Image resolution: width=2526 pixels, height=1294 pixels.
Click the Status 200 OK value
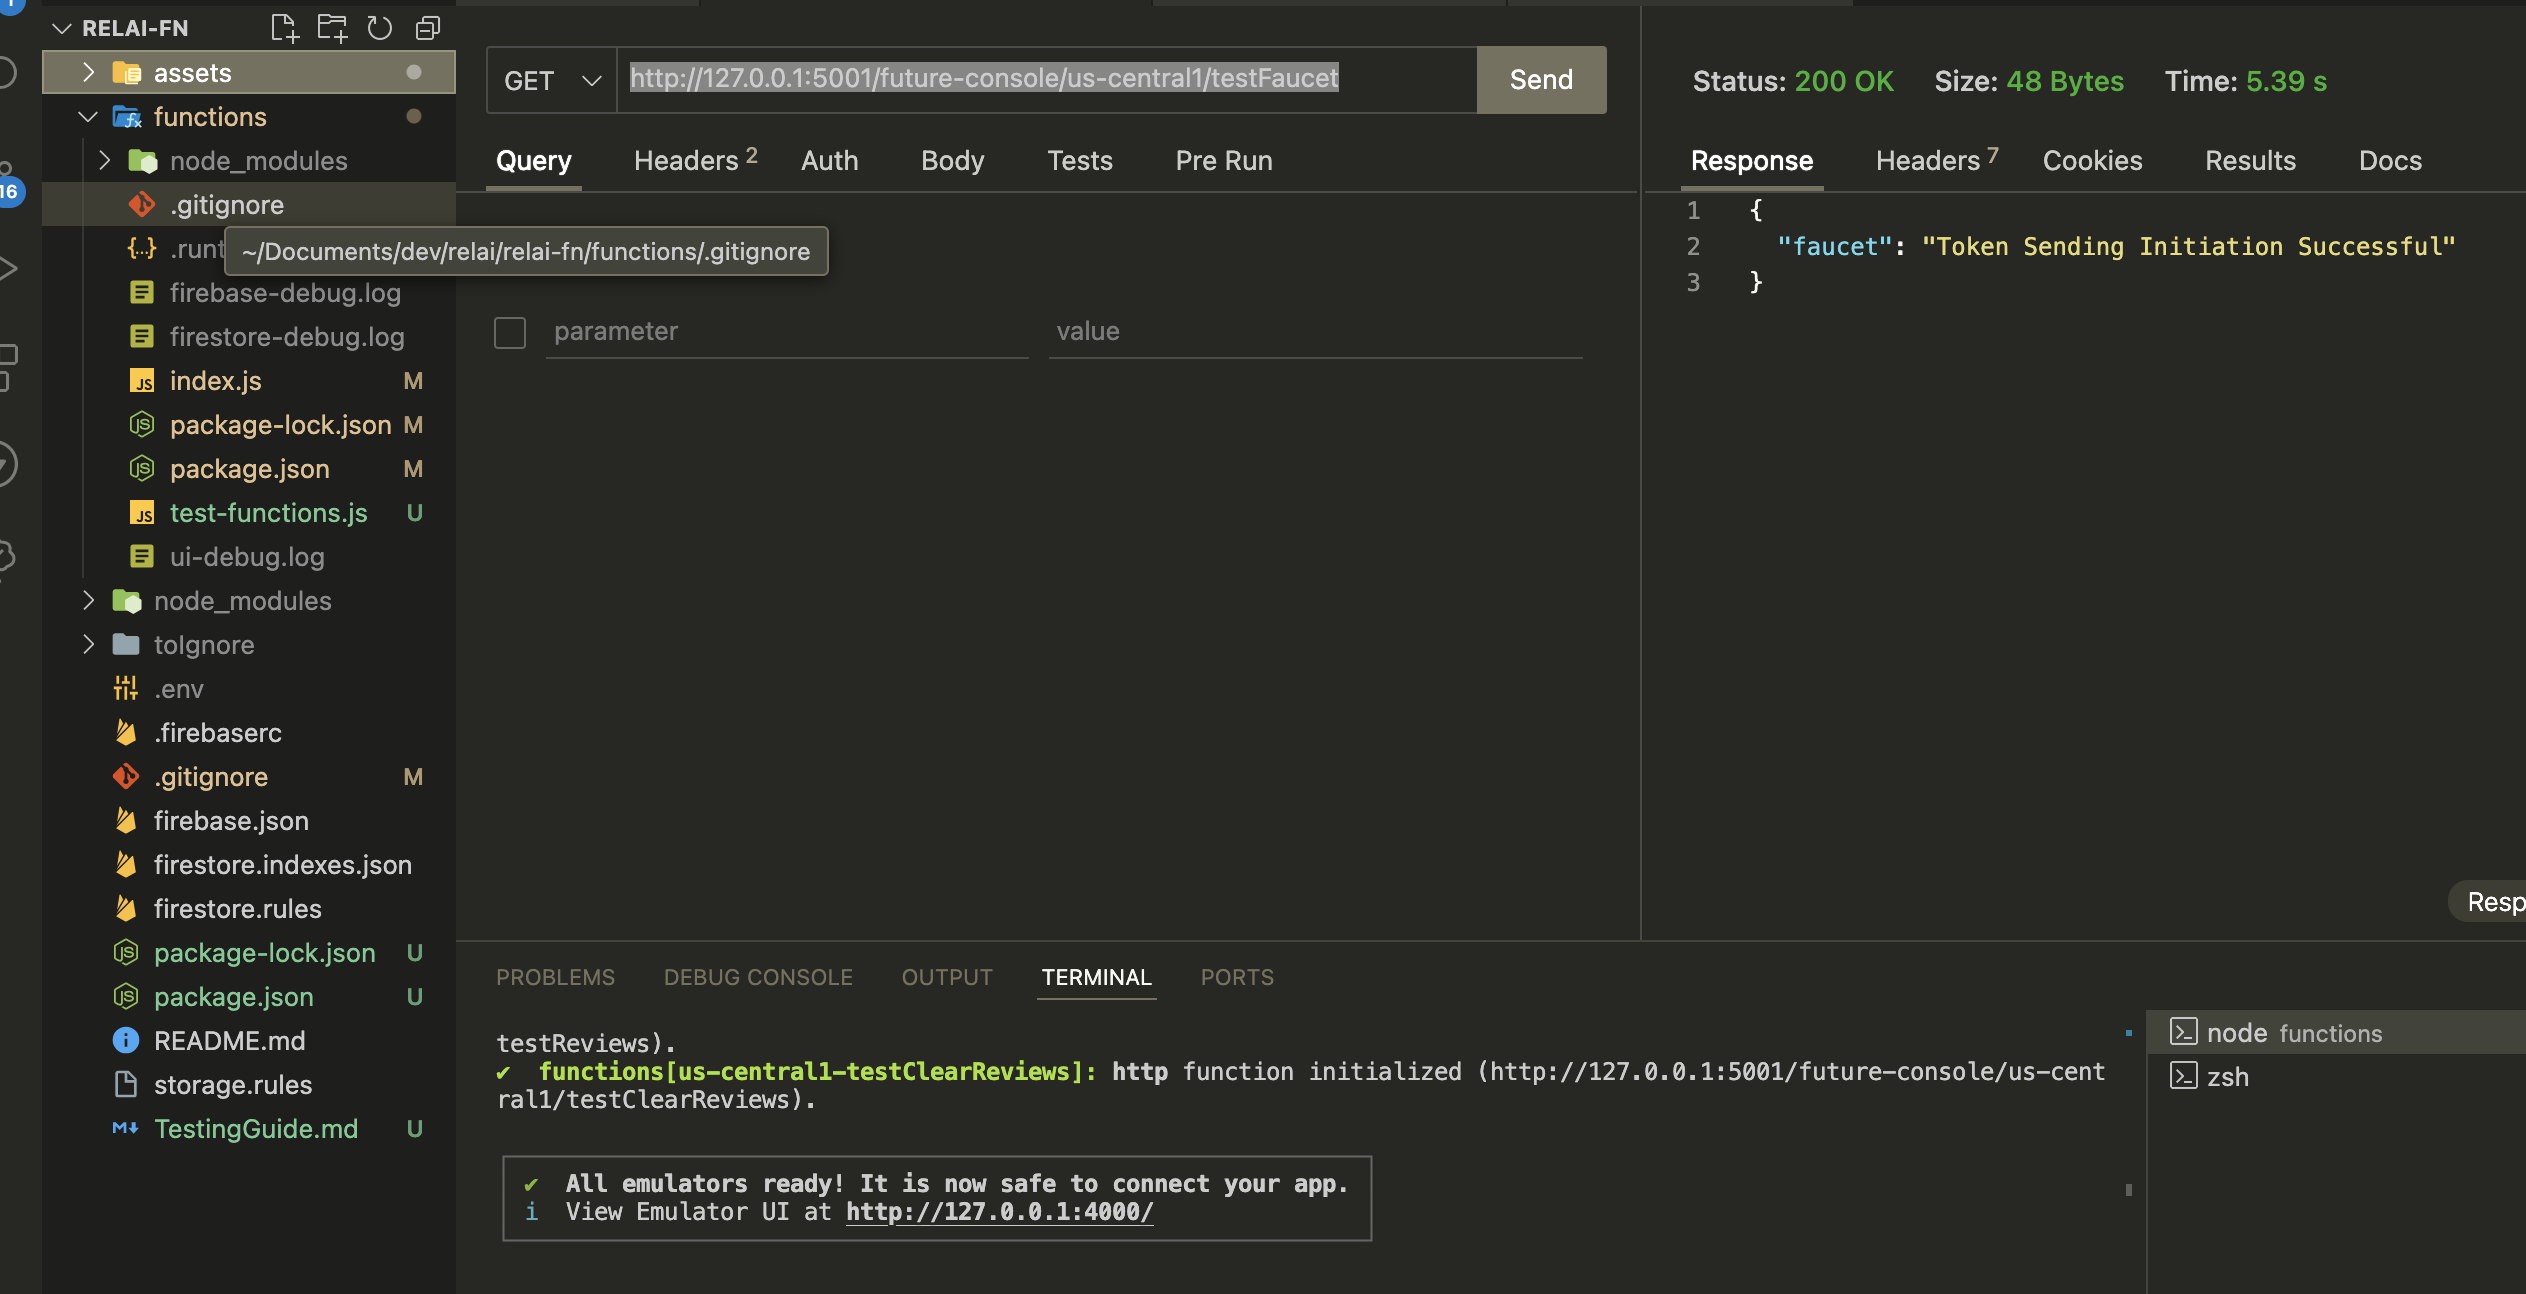click(x=1844, y=81)
